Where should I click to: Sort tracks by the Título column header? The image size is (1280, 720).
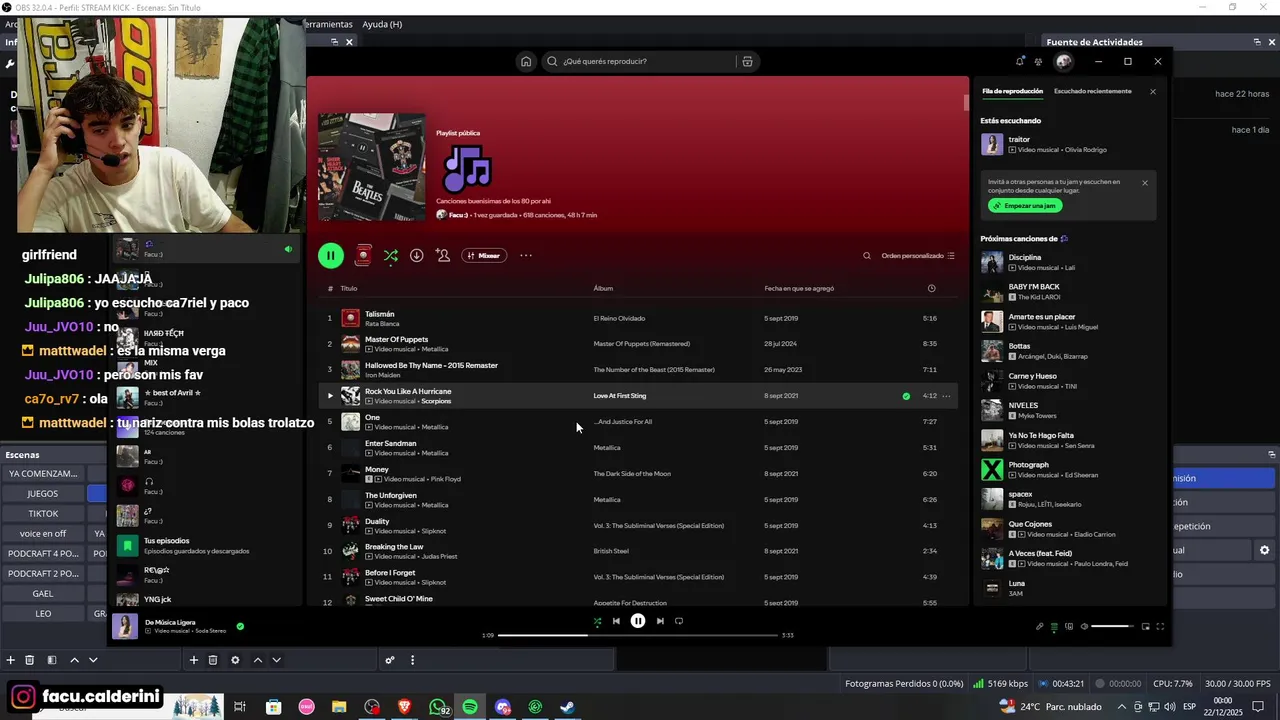click(x=348, y=288)
